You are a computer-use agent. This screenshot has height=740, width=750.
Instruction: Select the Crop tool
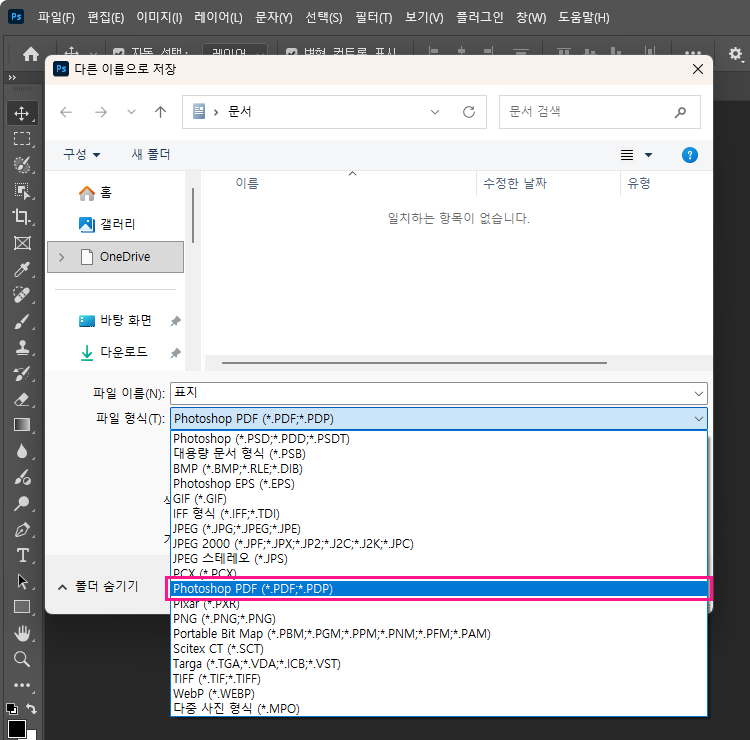[x=22, y=217]
